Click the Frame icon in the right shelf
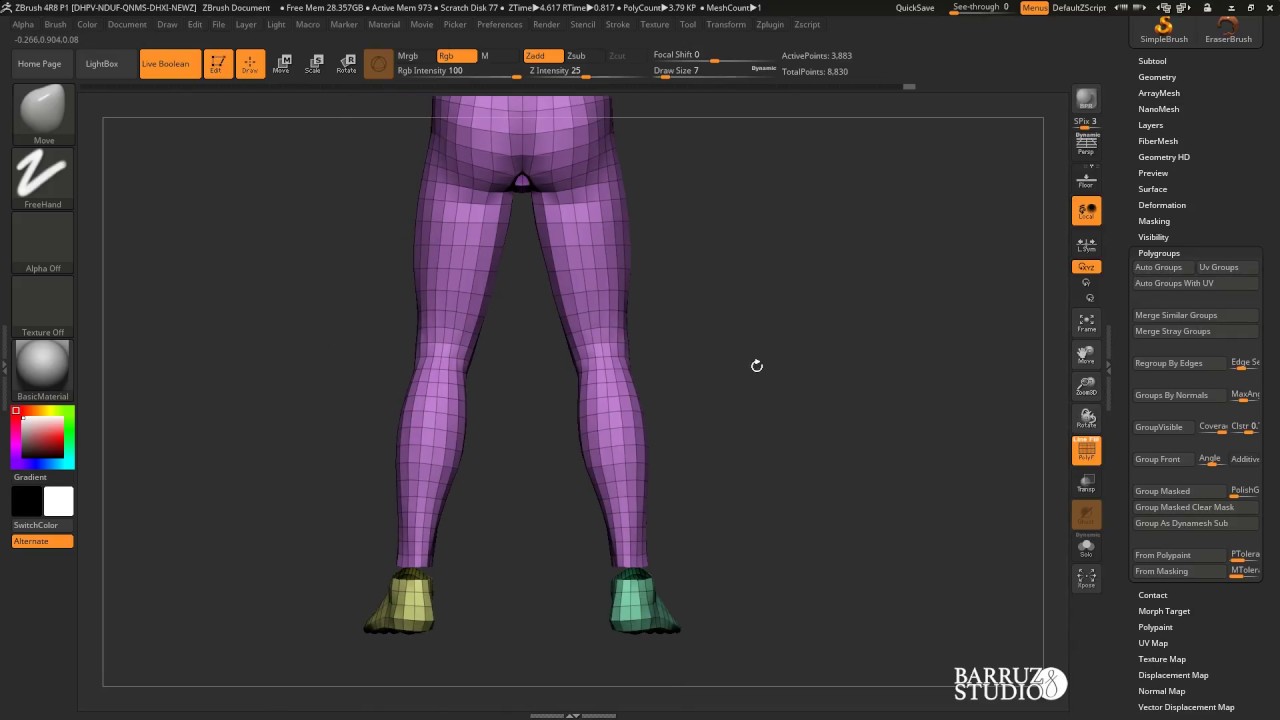This screenshot has width=1280, height=720. (1086, 322)
